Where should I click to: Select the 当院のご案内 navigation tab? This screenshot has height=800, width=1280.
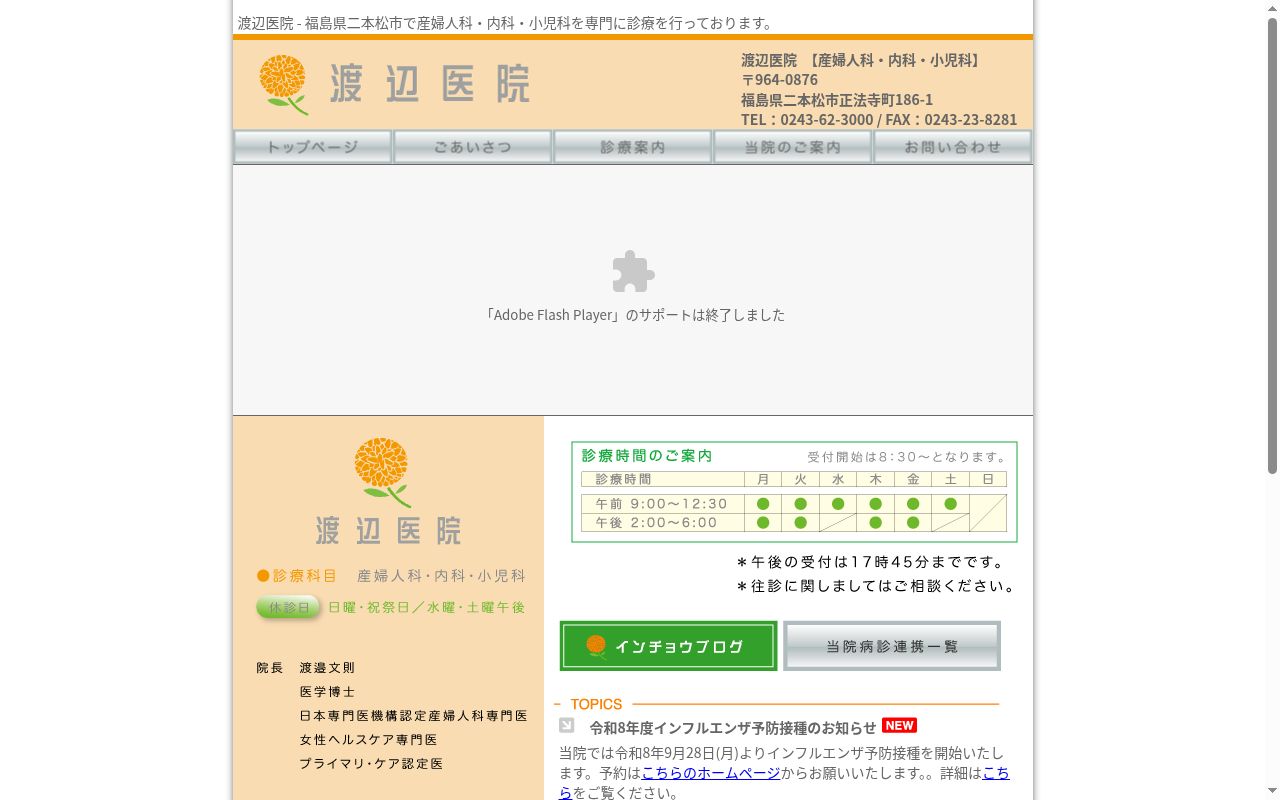pyautogui.click(x=793, y=147)
